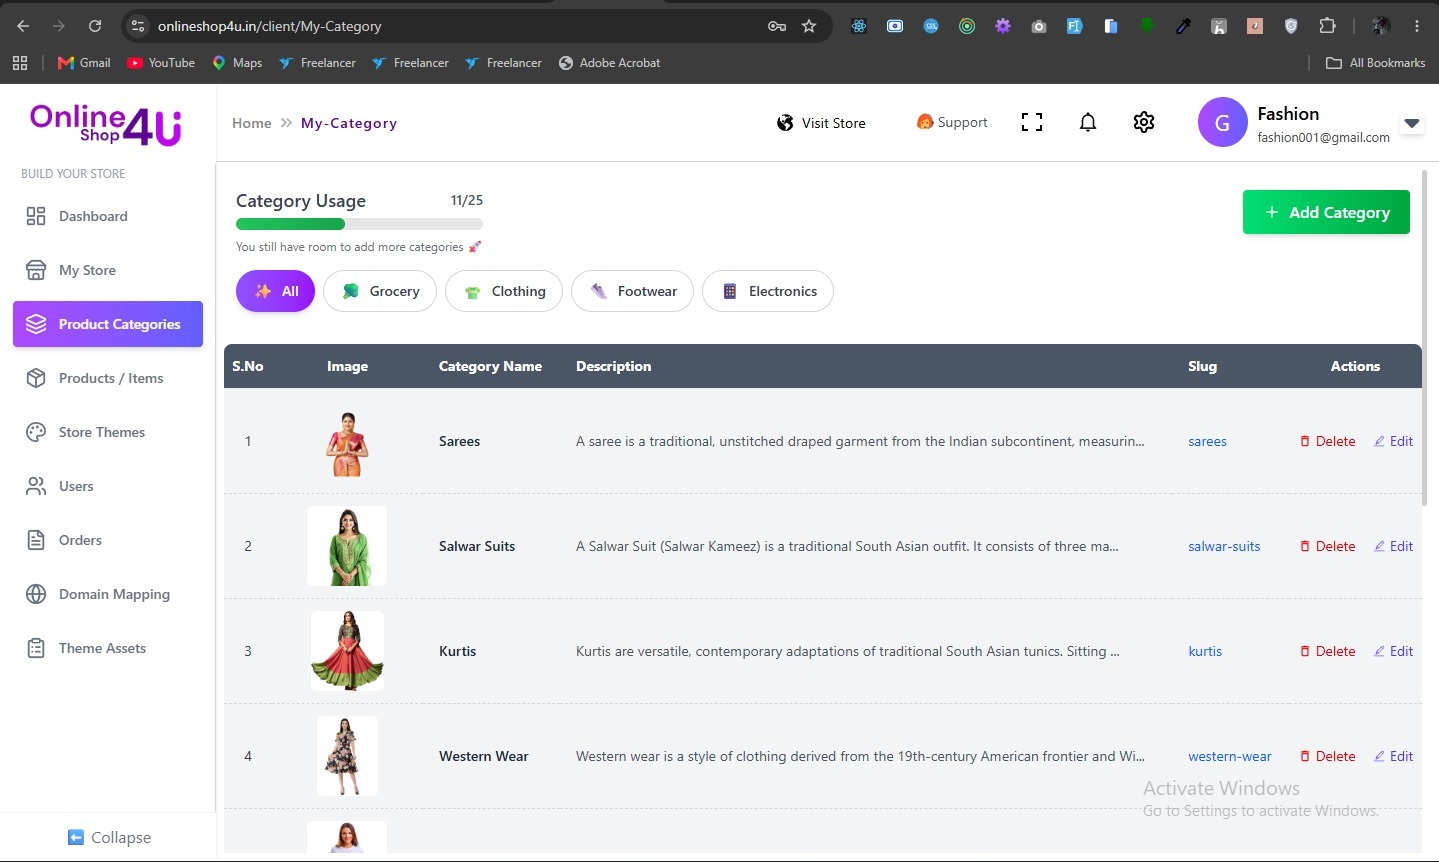Open Theme Assets page
Screen dimensions: 1439x862
pos(86,648)
